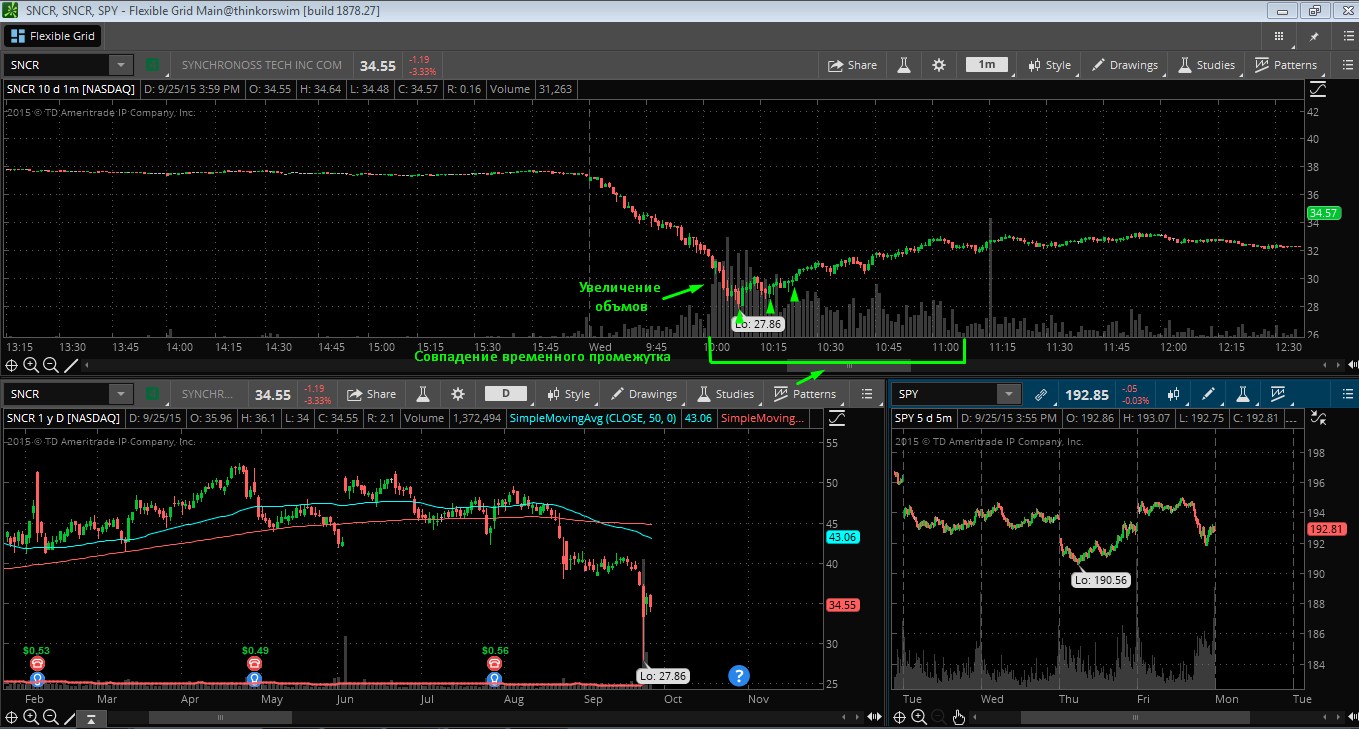
Task: Pin the window using the pin icon
Action: (1316, 36)
